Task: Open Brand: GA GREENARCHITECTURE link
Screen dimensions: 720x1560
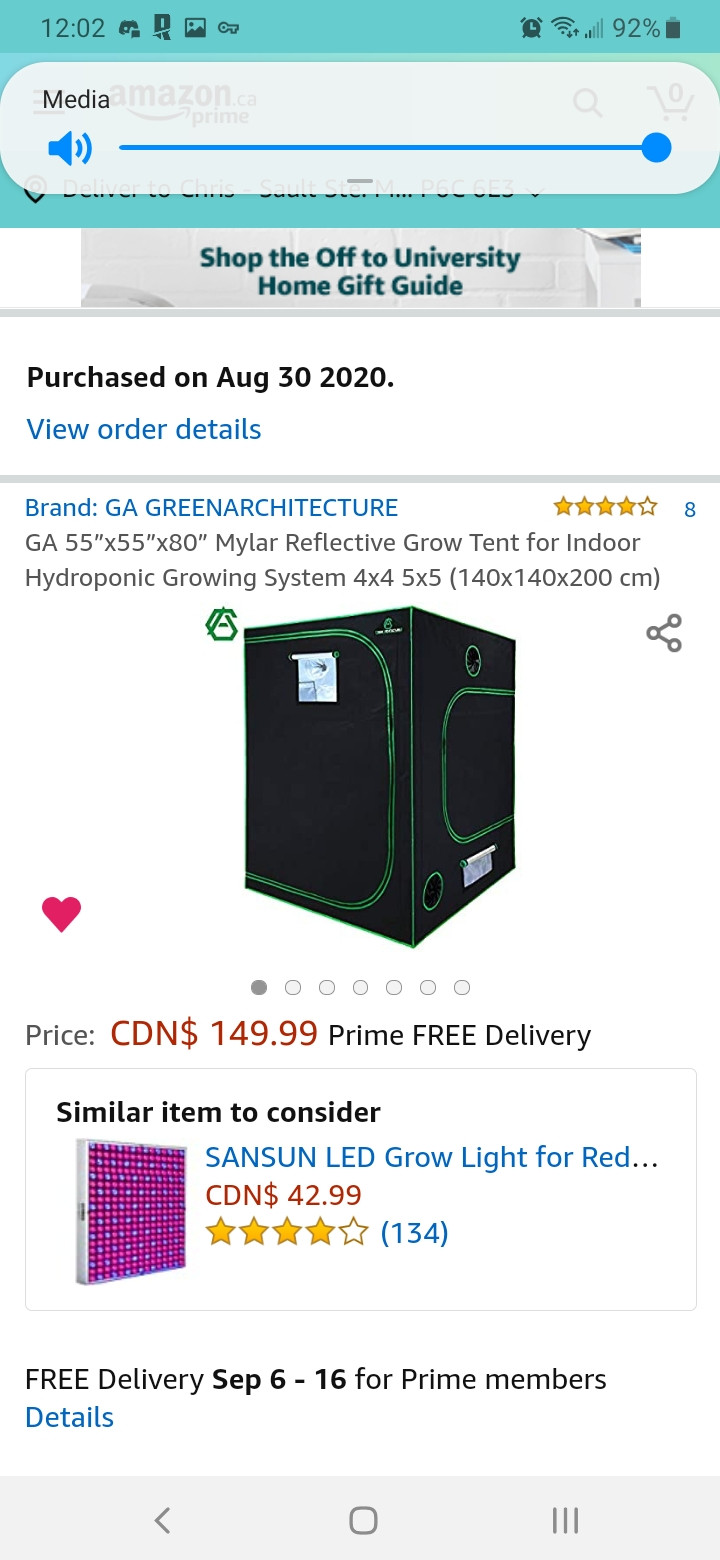Action: (x=211, y=508)
